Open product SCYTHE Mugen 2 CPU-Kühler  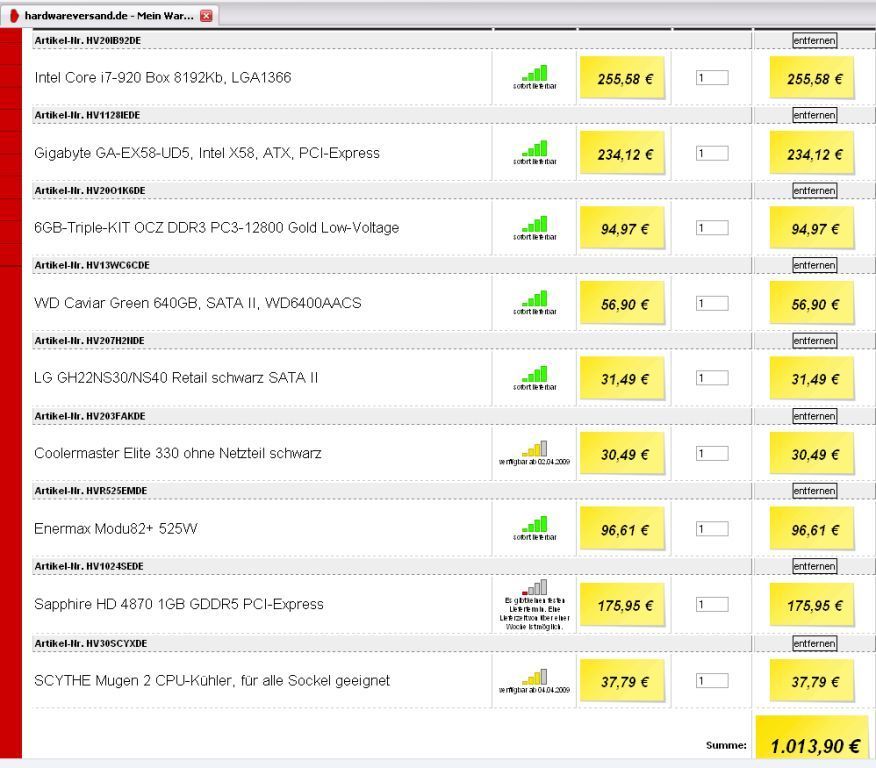tap(212, 681)
